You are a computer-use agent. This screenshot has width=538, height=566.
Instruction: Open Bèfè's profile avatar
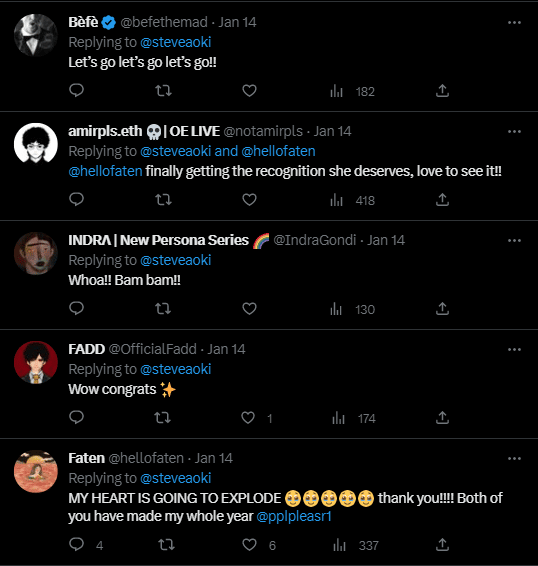point(36,35)
